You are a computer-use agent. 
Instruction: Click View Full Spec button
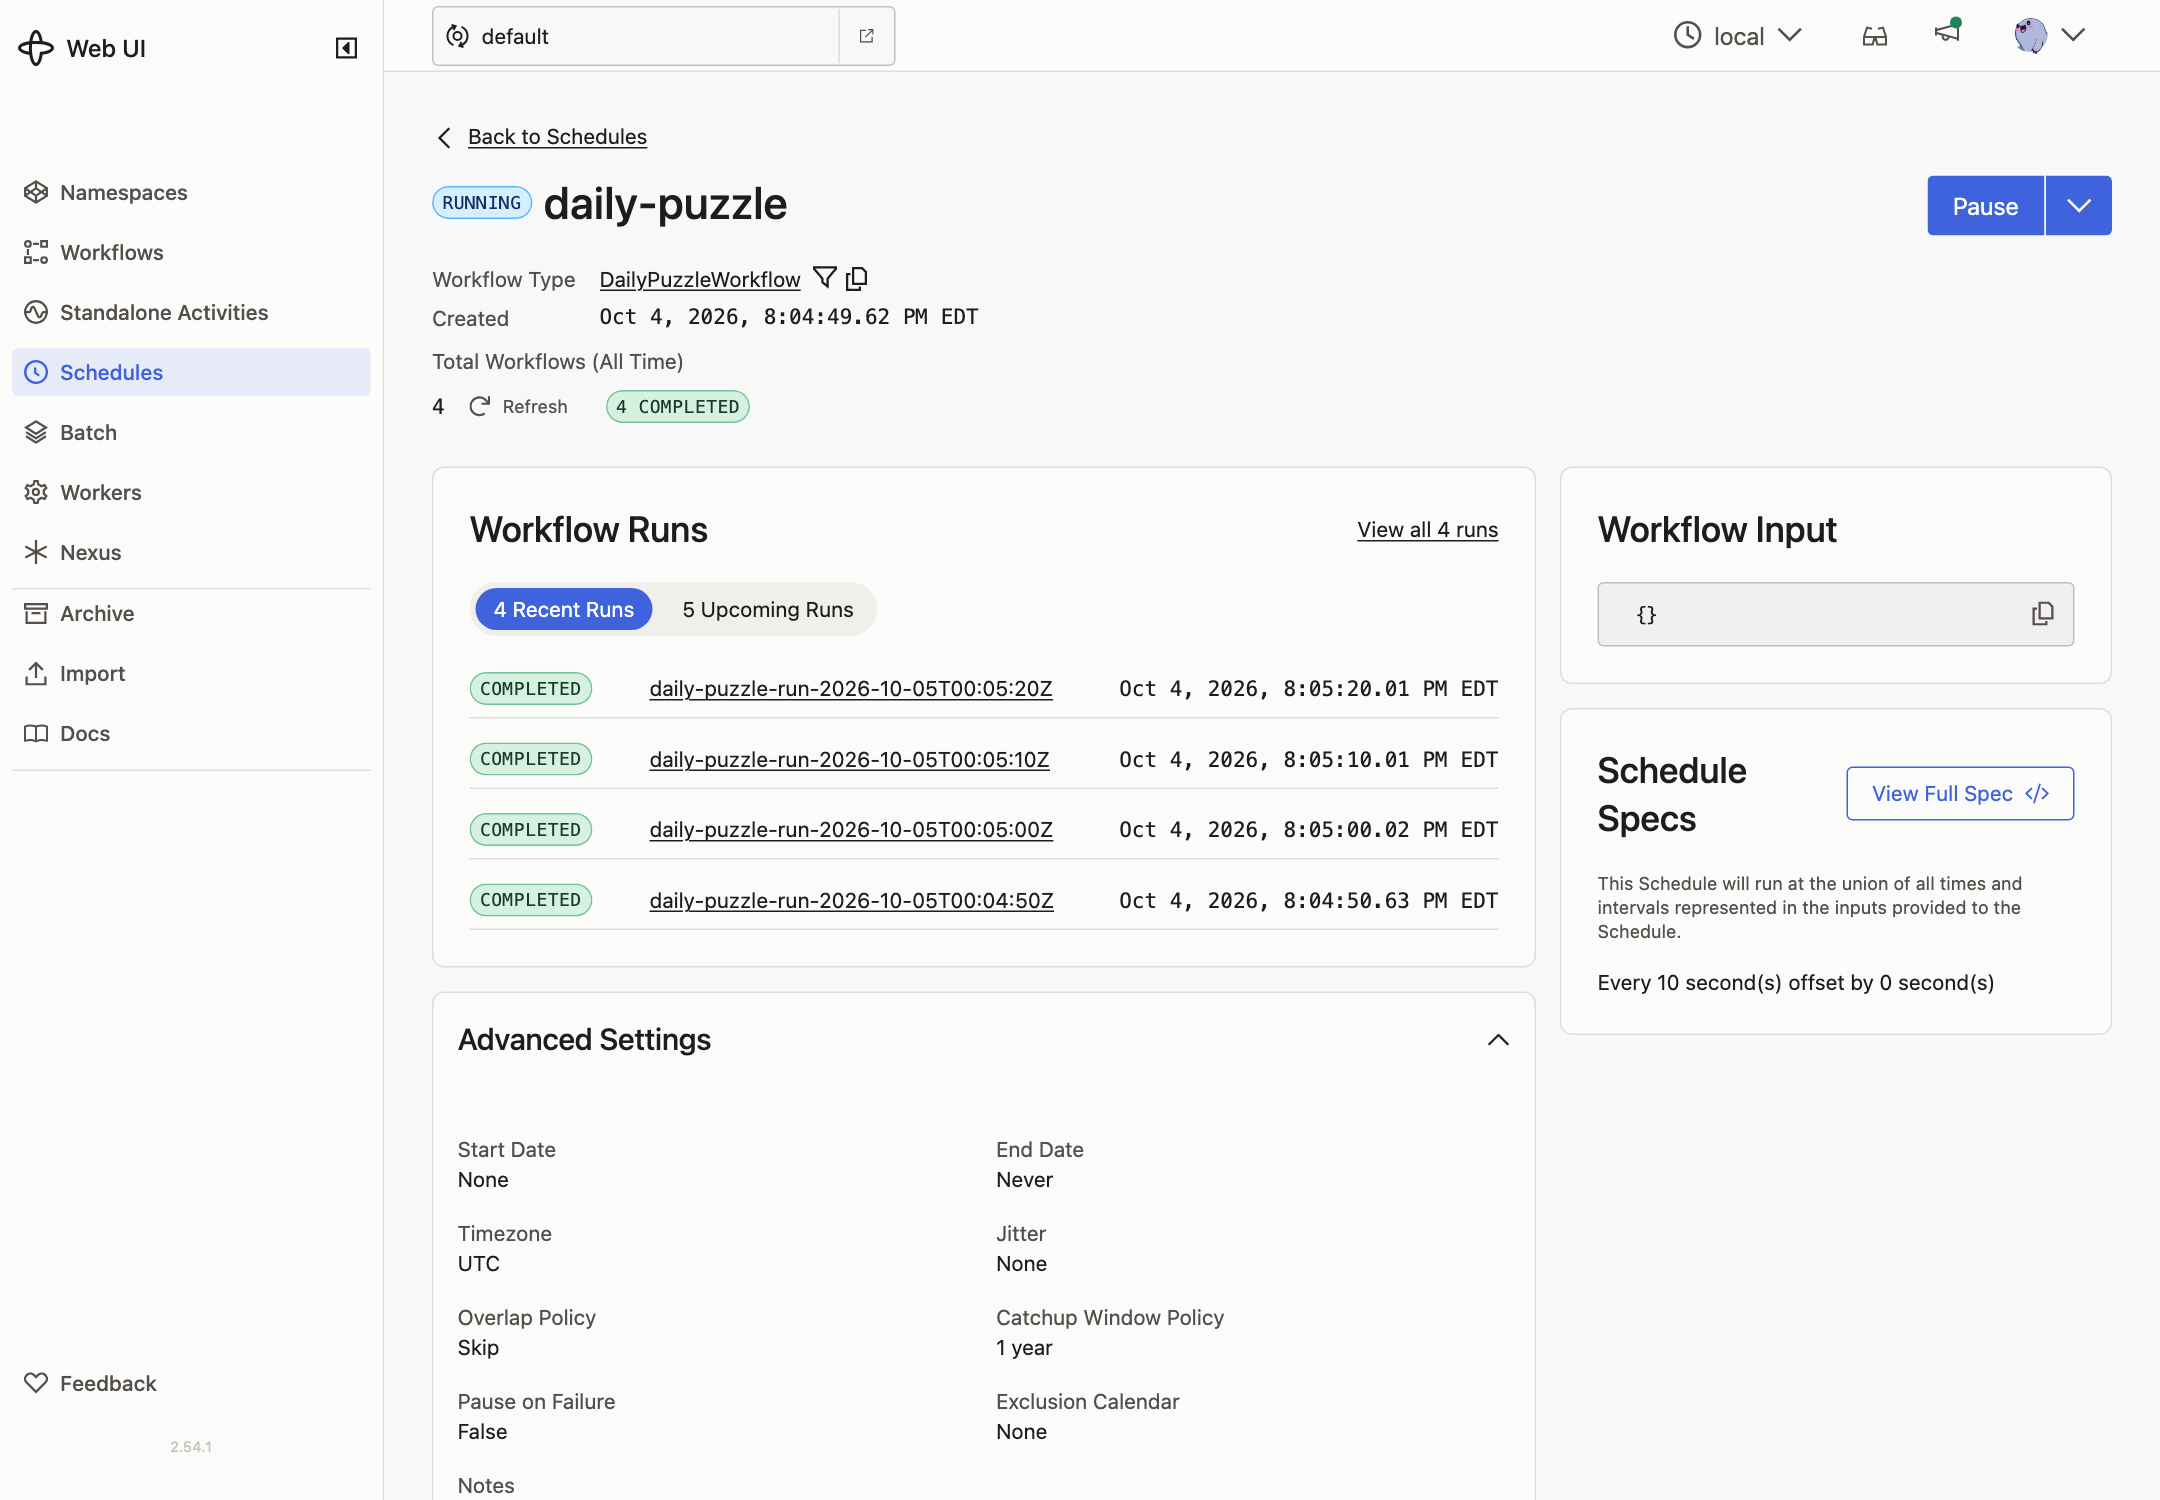click(x=1960, y=793)
